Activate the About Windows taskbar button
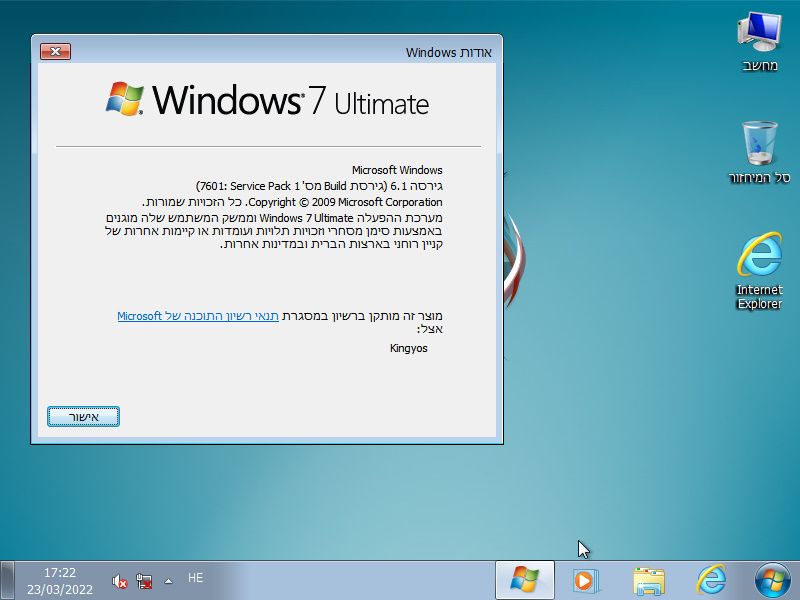 [524, 580]
